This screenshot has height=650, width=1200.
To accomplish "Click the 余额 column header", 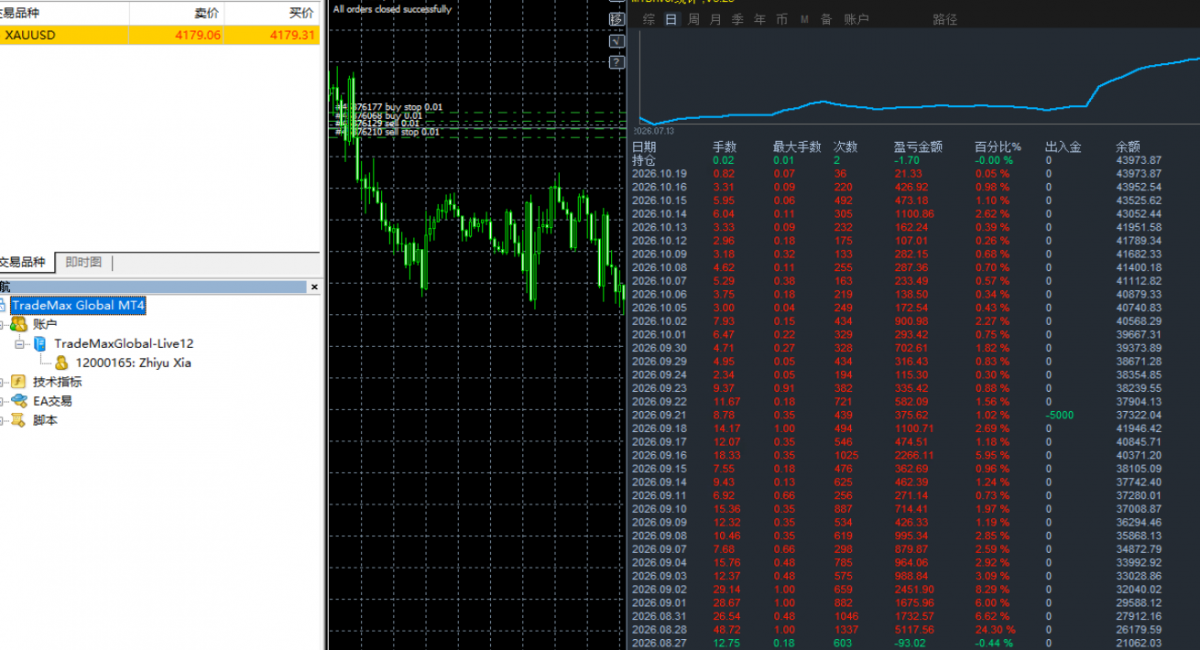I will (x=1128, y=147).
